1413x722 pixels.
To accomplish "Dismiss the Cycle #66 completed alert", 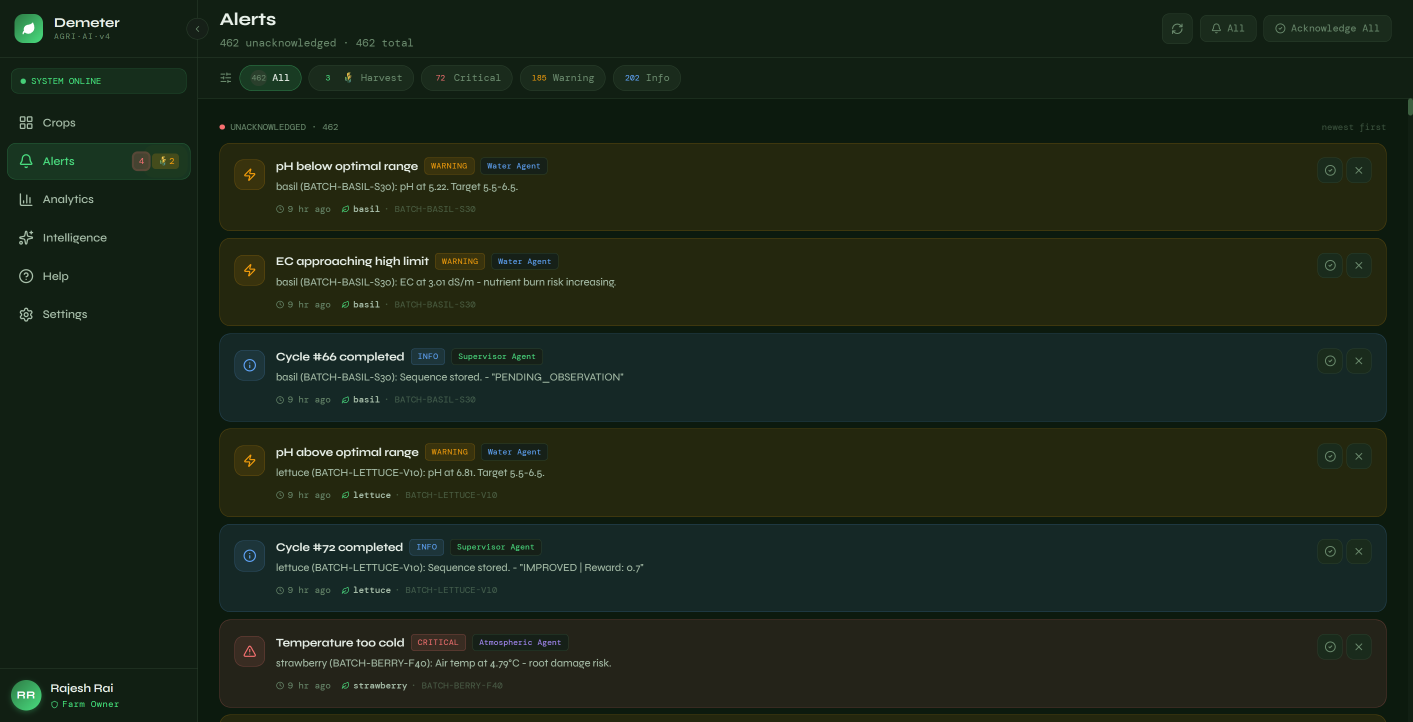I will tap(1358, 361).
